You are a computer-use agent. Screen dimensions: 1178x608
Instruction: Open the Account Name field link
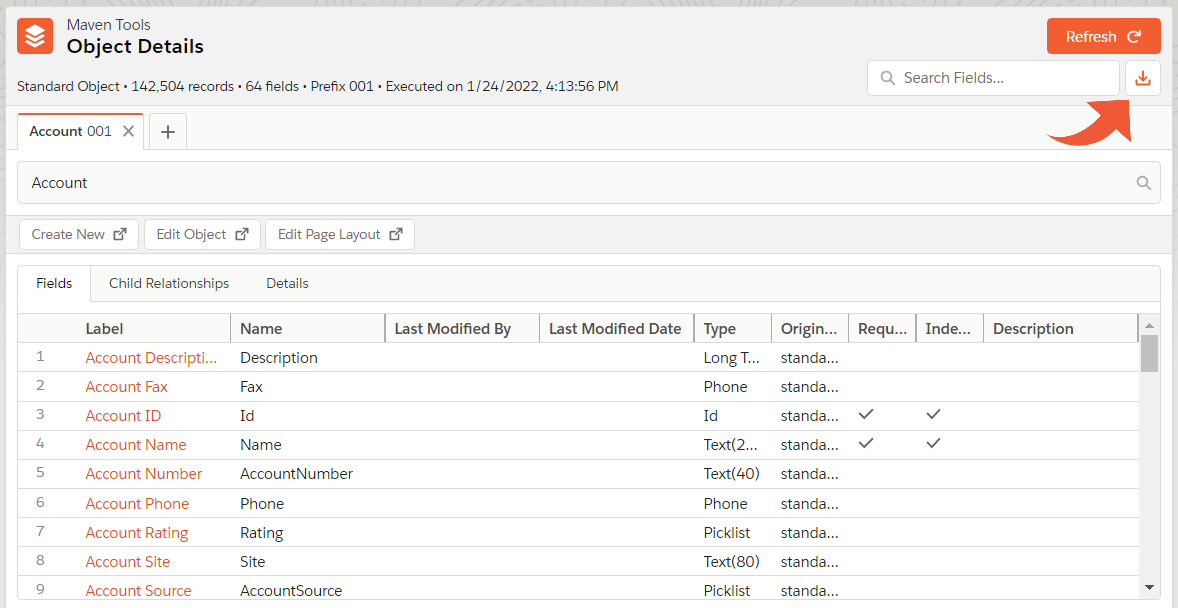(136, 445)
